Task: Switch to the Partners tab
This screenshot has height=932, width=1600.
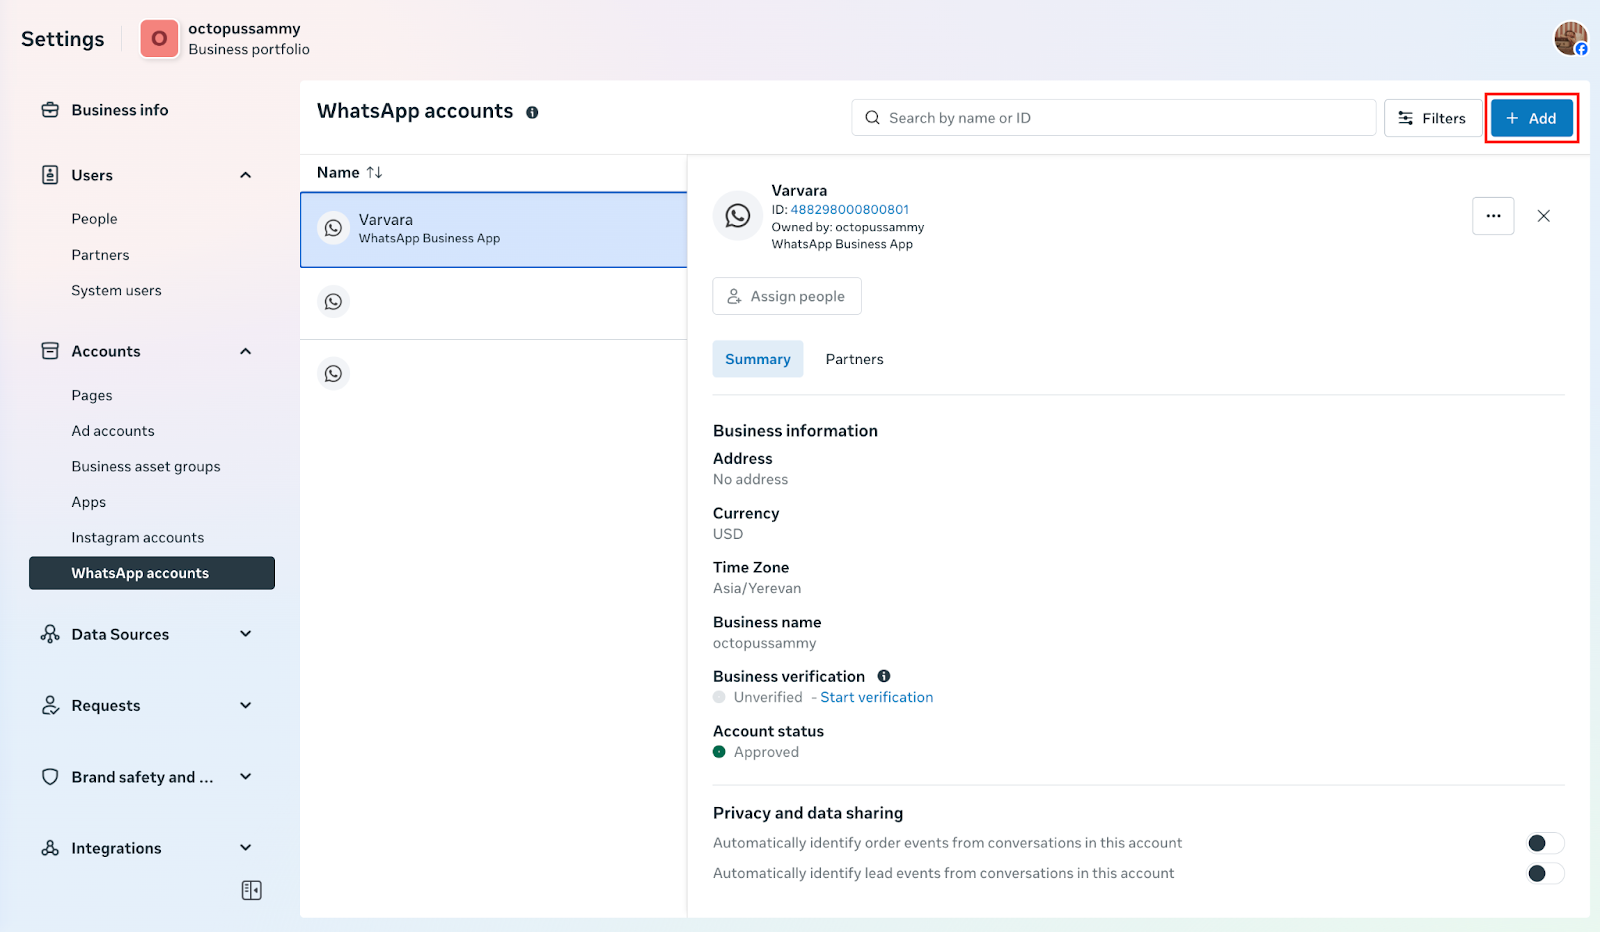Action: 854,359
